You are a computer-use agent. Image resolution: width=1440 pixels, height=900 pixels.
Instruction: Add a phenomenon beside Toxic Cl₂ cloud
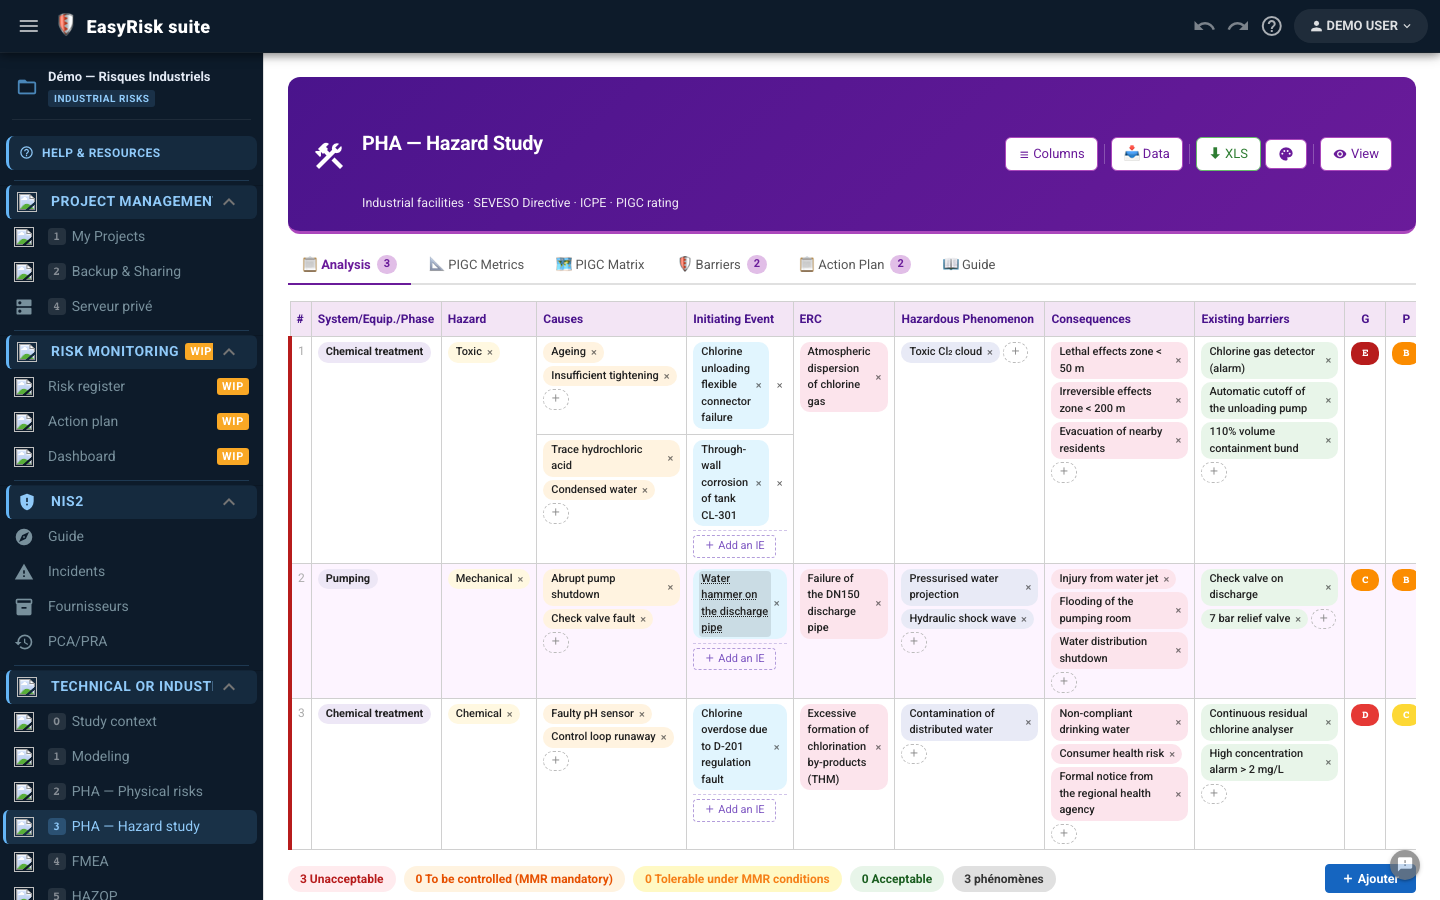(x=1015, y=351)
